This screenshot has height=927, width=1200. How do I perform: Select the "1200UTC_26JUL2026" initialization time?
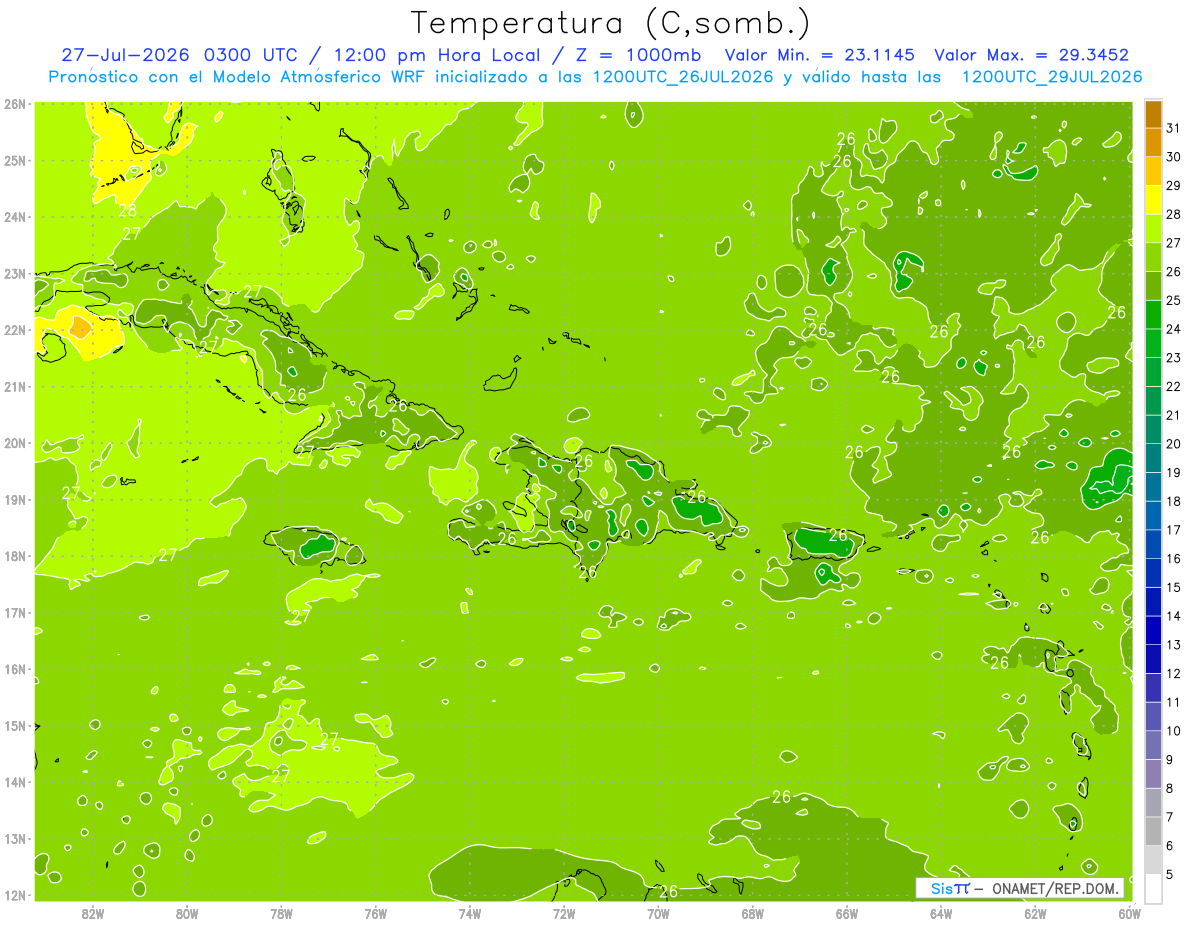683,77
